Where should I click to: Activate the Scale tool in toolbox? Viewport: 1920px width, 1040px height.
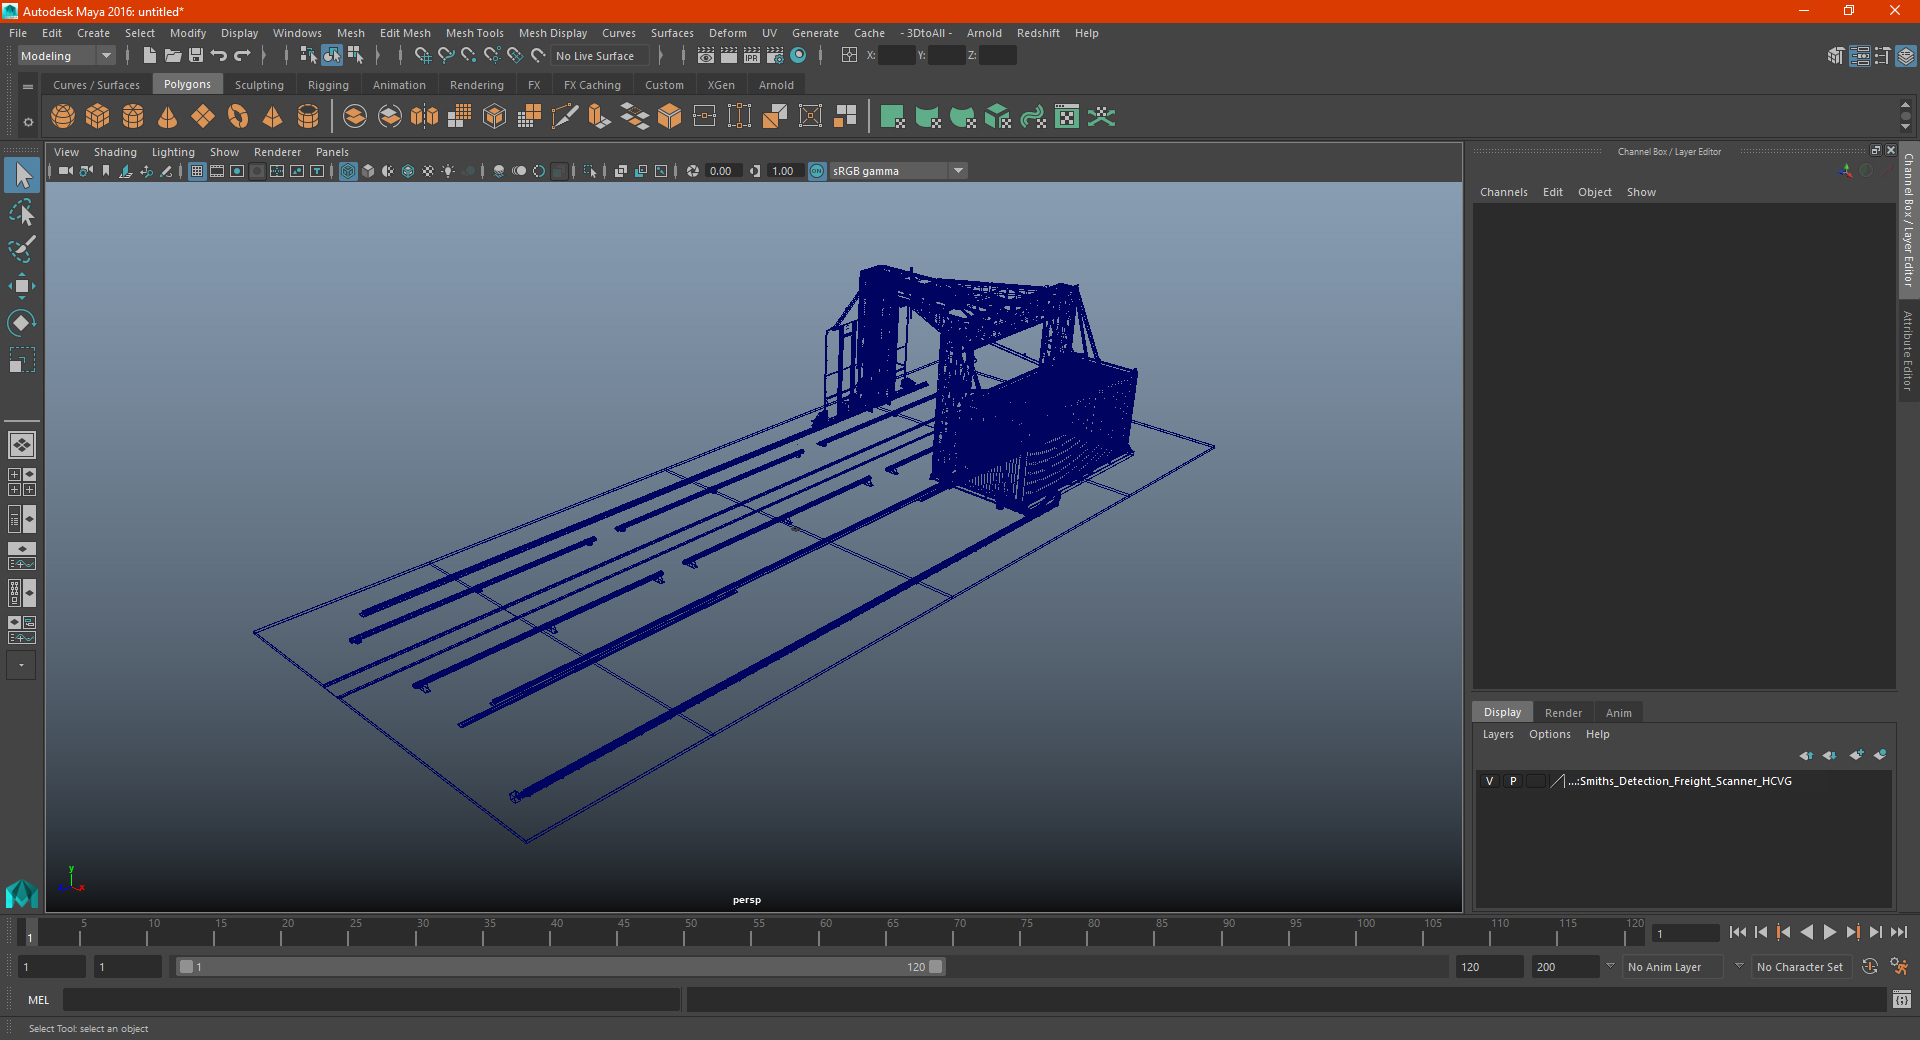pyautogui.click(x=22, y=359)
